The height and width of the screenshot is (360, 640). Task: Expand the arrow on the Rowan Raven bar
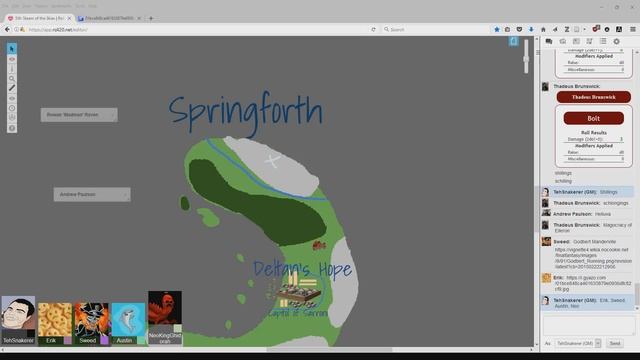[x=113, y=115]
